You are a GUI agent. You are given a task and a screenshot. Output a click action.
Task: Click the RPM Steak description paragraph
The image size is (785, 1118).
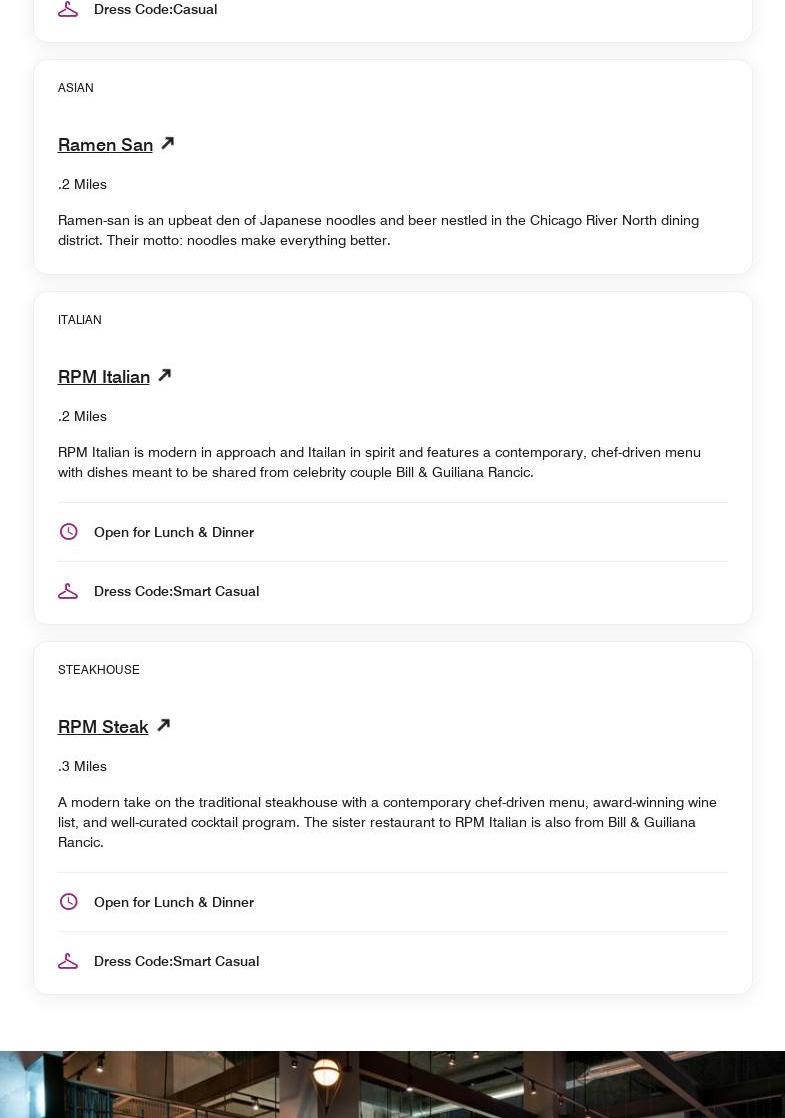[x=387, y=822]
